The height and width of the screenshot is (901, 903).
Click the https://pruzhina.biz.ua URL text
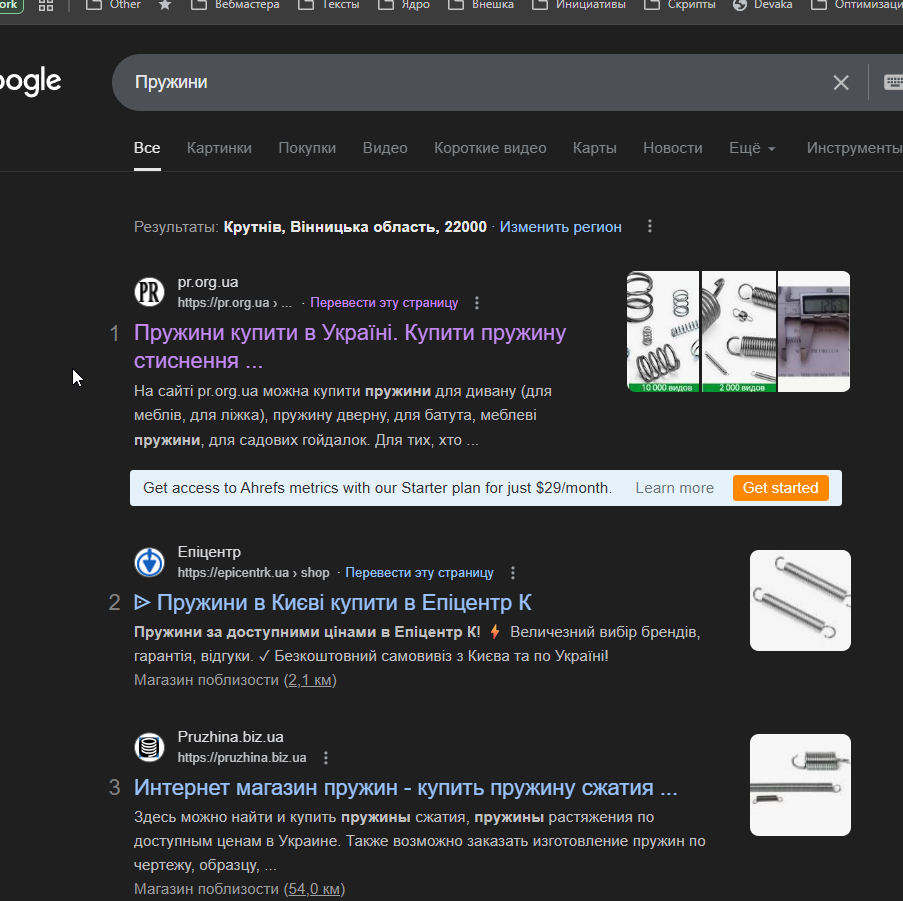tap(242, 758)
